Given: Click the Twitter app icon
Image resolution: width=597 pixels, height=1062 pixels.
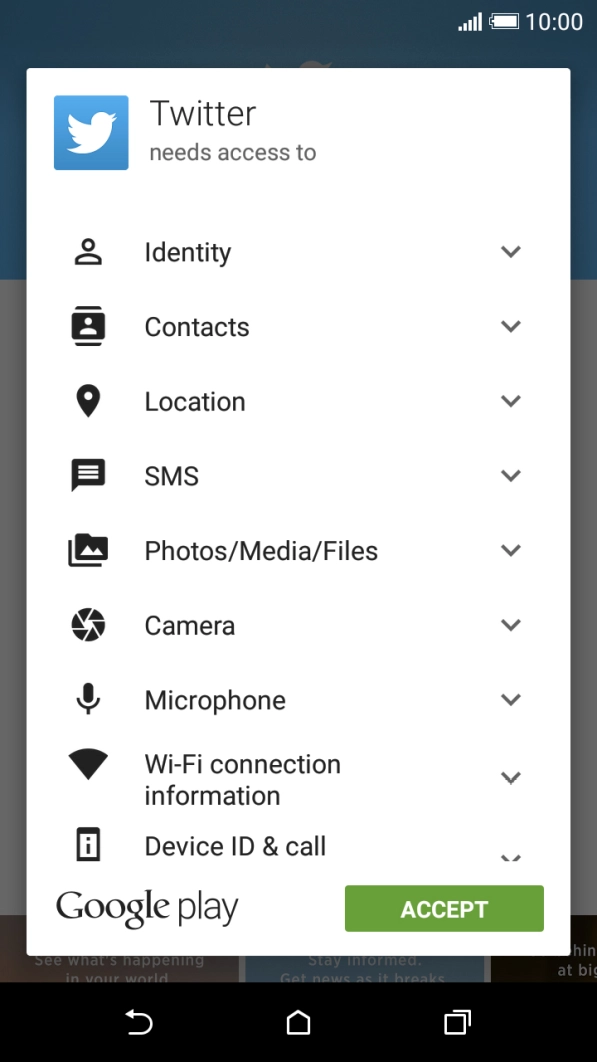Looking at the screenshot, I should 91,132.
